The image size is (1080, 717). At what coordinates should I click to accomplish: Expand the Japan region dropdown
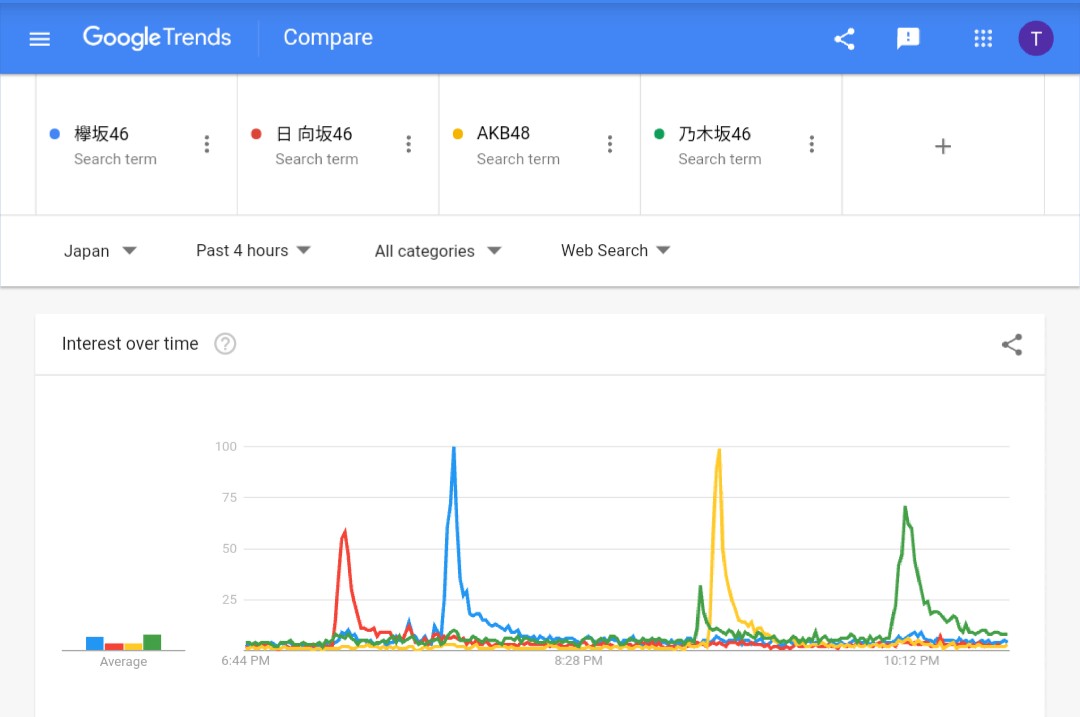tap(100, 251)
